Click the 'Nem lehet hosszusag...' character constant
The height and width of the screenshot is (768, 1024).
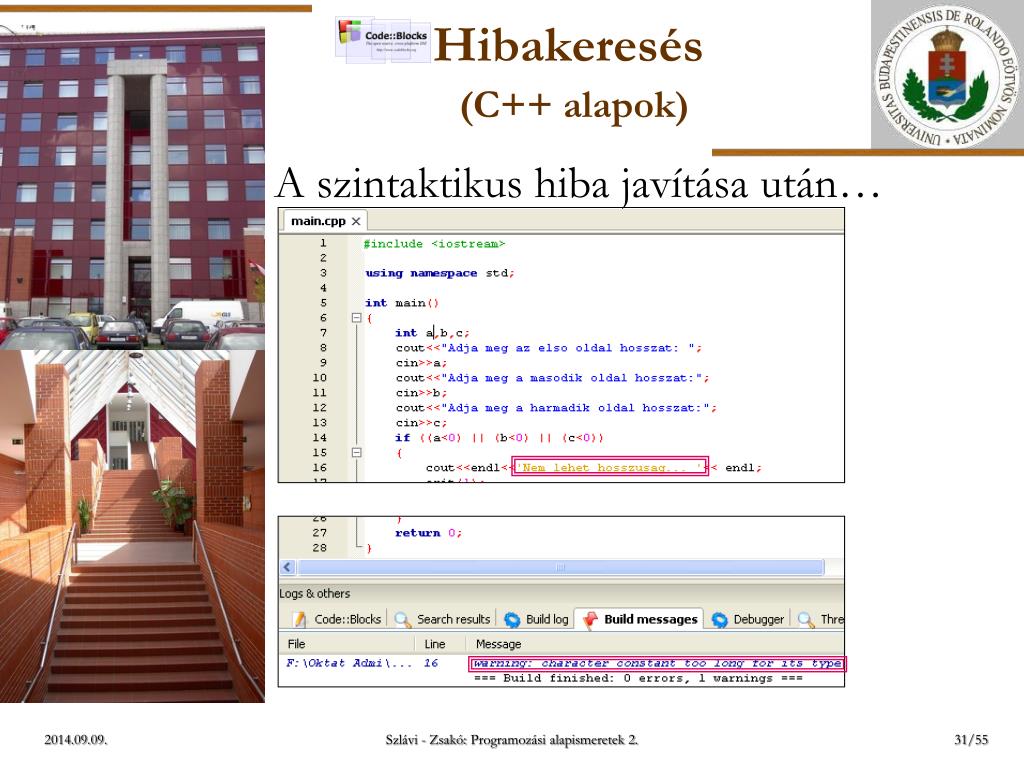click(x=610, y=468)
